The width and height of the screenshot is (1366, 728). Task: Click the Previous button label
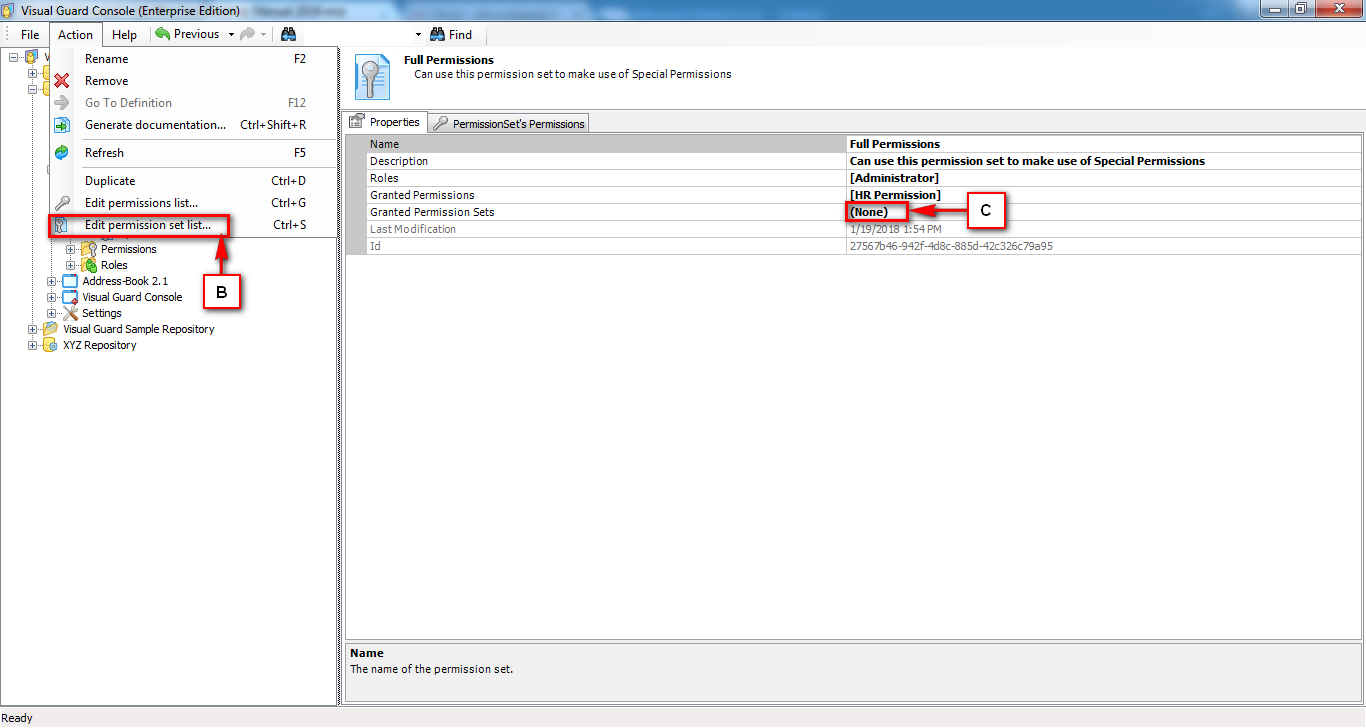coord(196,34)
